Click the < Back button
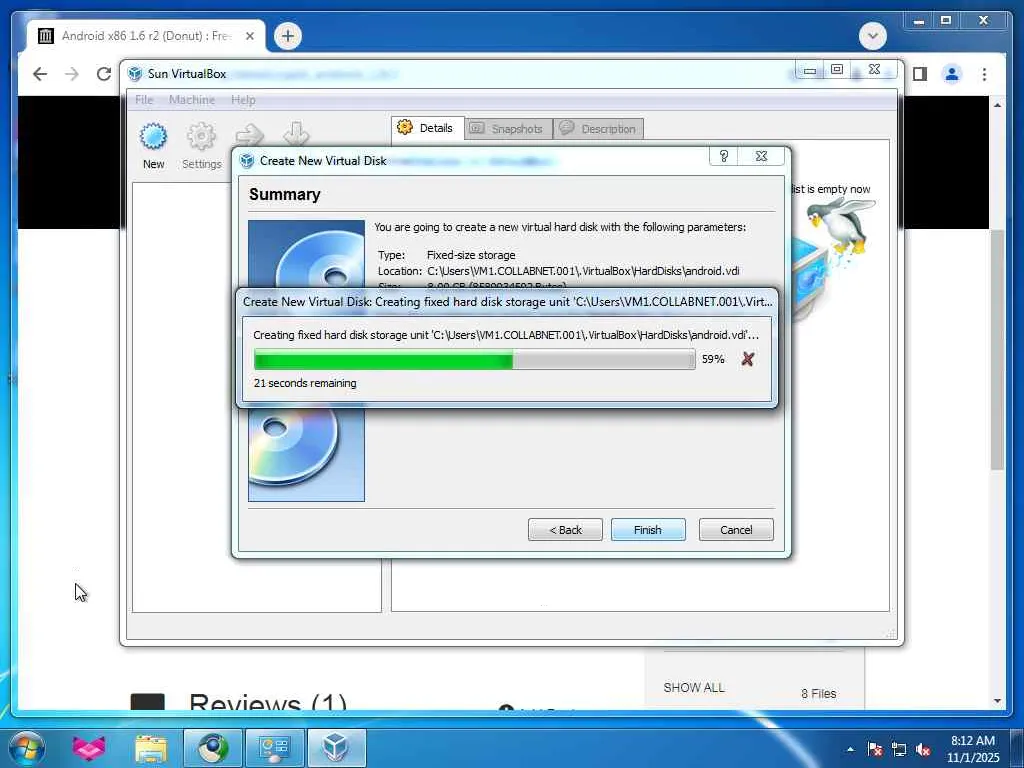The height and width of the screenshot is (768, 1024). 565,530
